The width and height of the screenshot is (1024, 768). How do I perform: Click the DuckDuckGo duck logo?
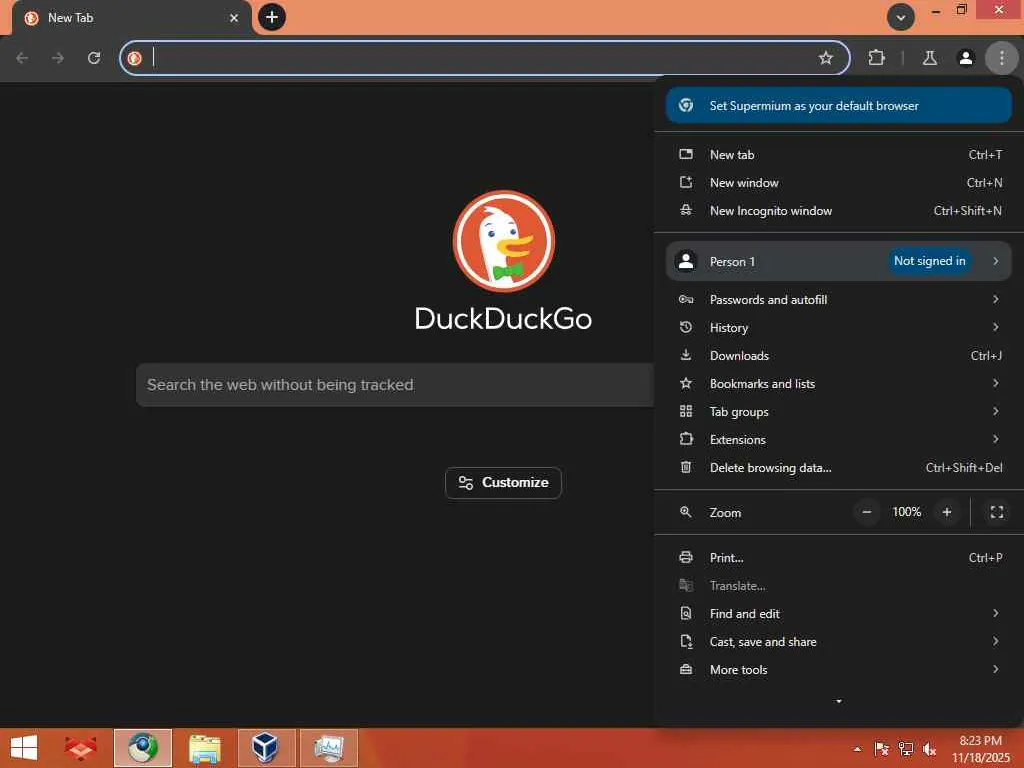tap(504, 241)
